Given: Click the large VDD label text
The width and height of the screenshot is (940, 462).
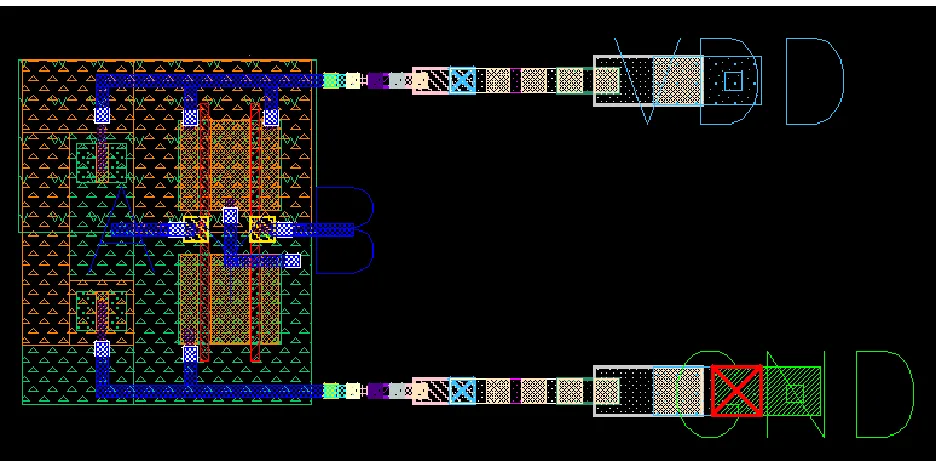Looking at the screenshot, I should click(728, 81).
